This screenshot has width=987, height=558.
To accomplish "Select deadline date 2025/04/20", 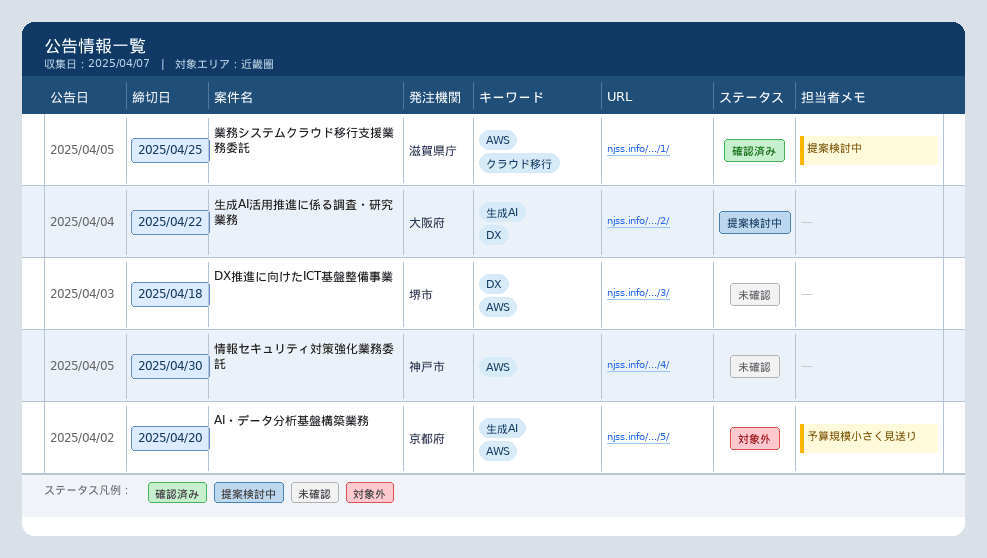I will (x=170, y=438).
